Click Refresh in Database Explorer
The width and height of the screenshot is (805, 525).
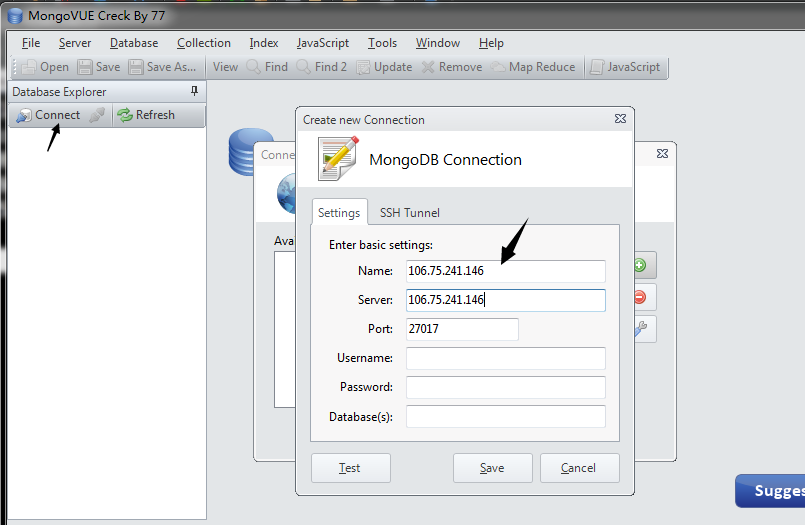(146, 115)
